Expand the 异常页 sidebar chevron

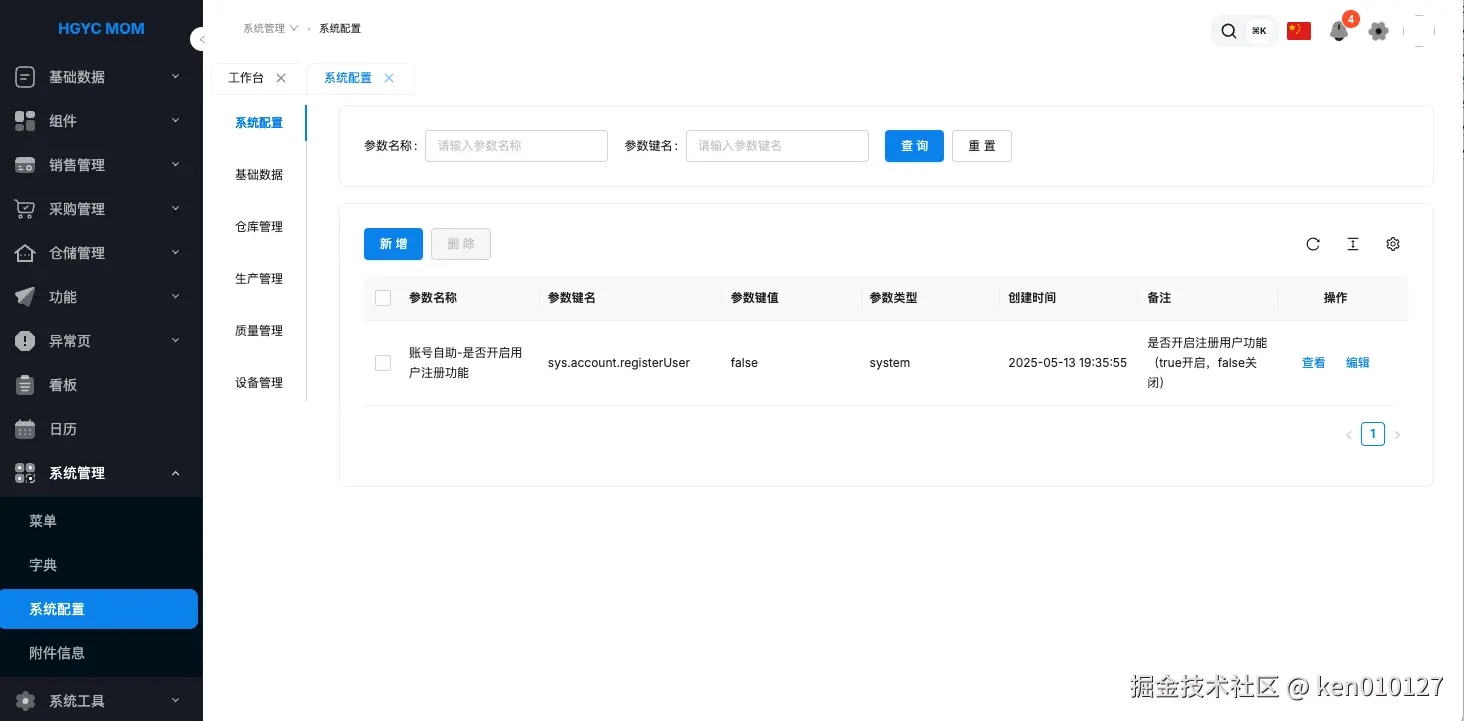coord(175,340)
